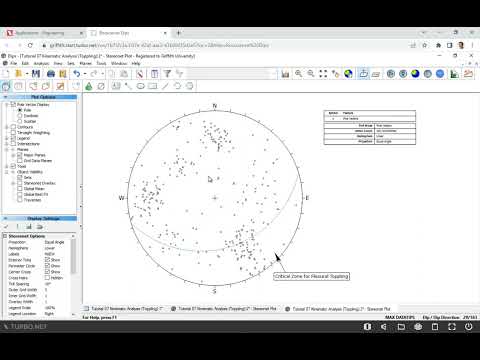Image resolution: width=480 pixels, height=360 pixels.
Task: Click the Zoom In magnifier icon
Action: [x=298, y=74]
